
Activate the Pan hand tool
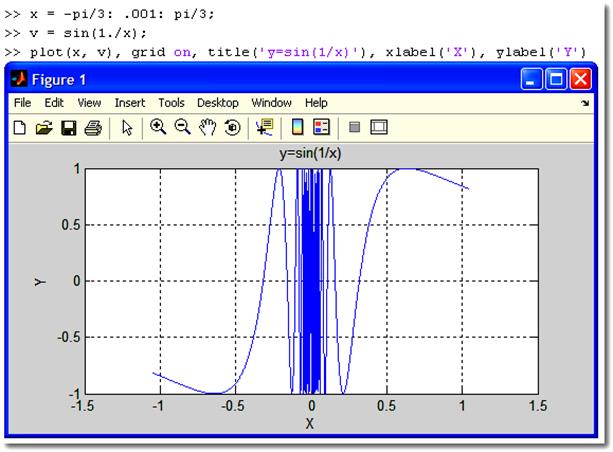(208, 127)
